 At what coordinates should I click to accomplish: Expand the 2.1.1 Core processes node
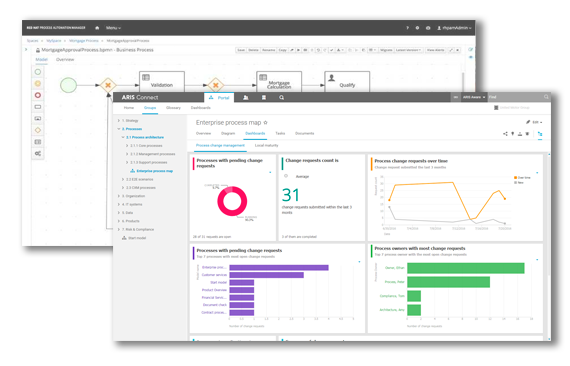click(x=127, y=146)
